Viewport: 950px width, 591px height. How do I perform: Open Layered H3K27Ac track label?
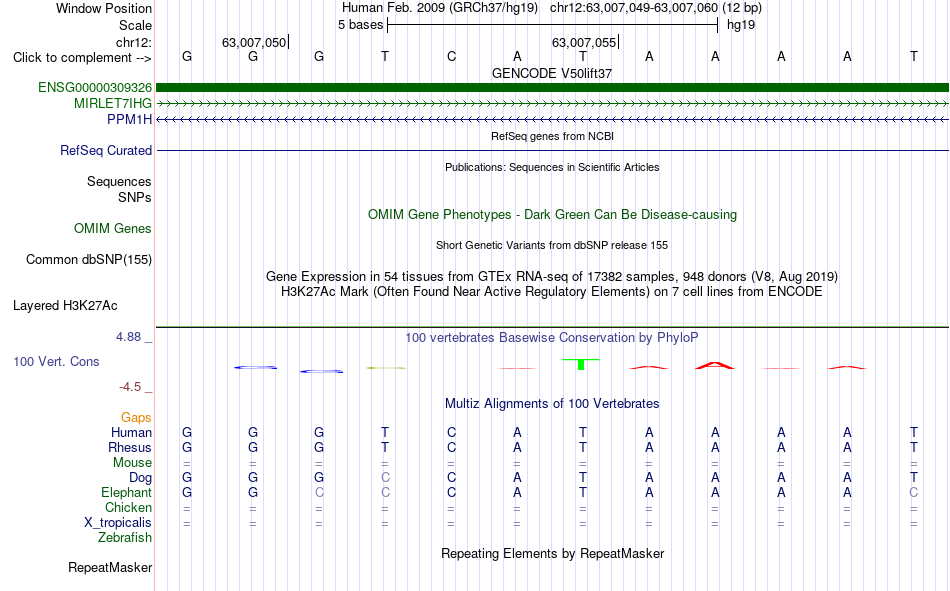[x=65, y=306]
